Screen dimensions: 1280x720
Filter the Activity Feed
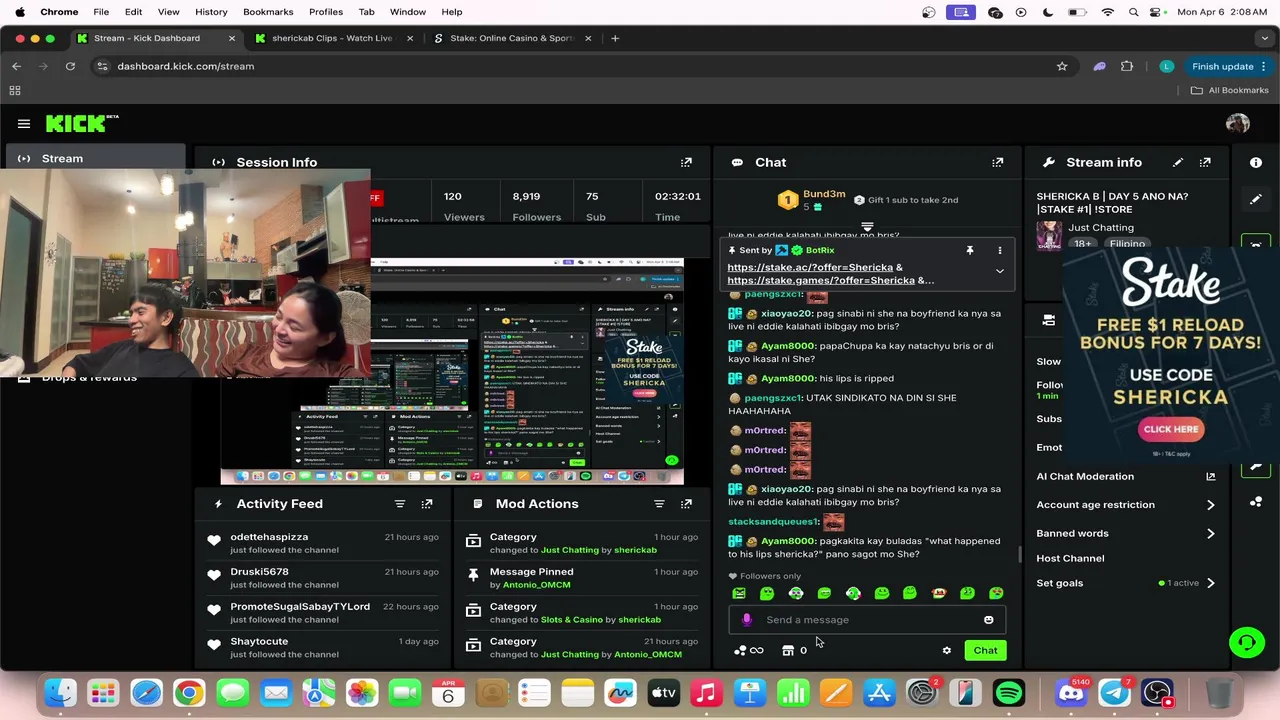400,504
